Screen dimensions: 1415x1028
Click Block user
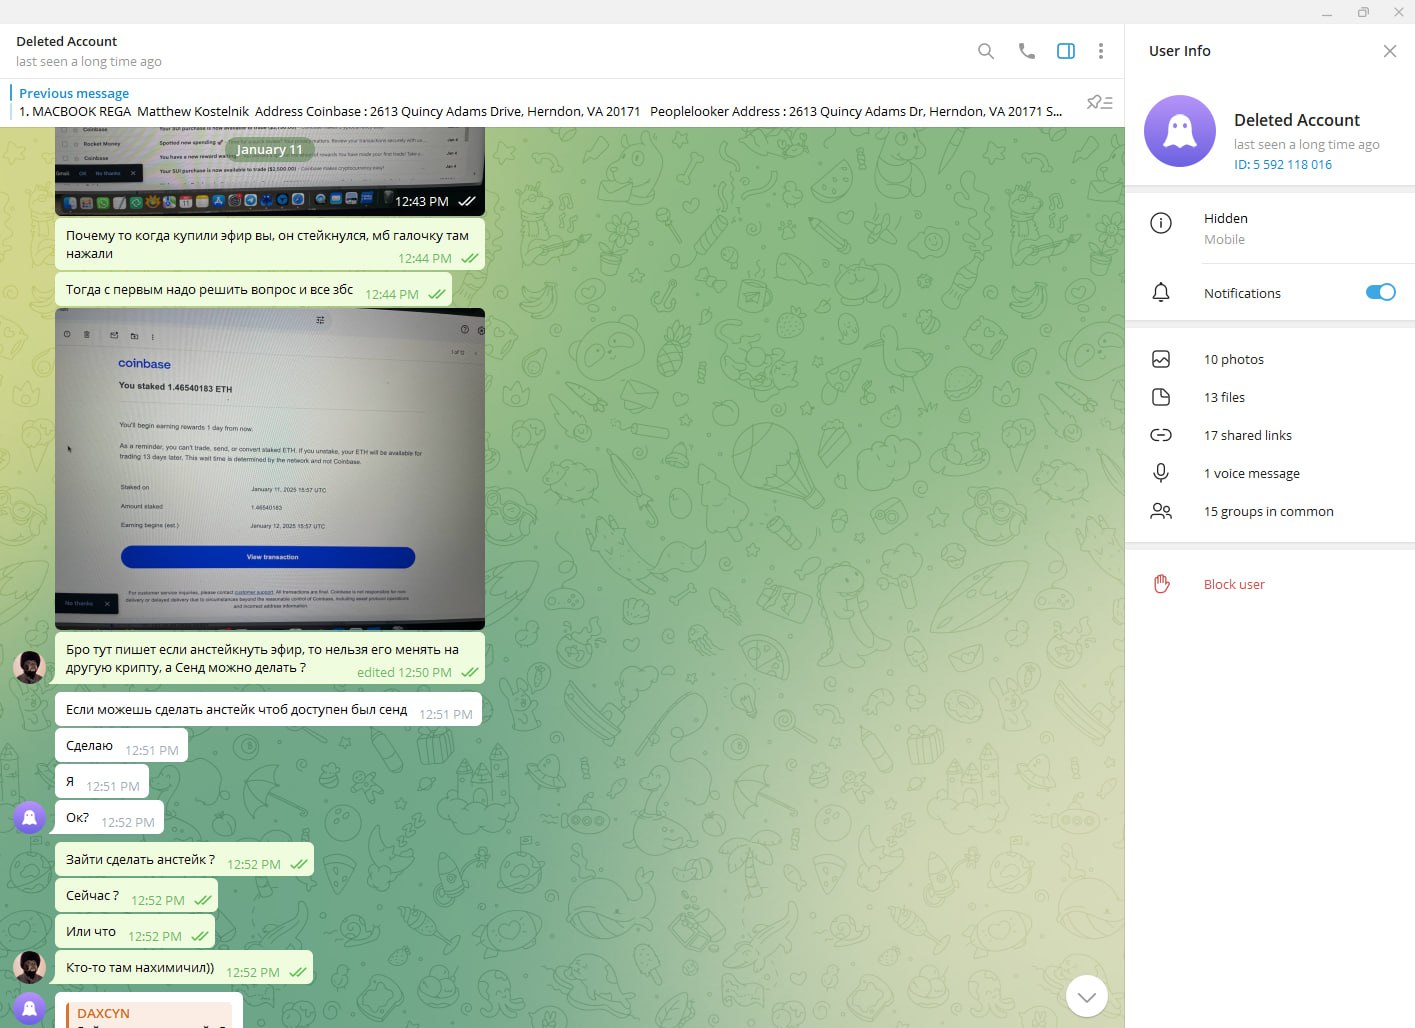[x=1234, y=584]
